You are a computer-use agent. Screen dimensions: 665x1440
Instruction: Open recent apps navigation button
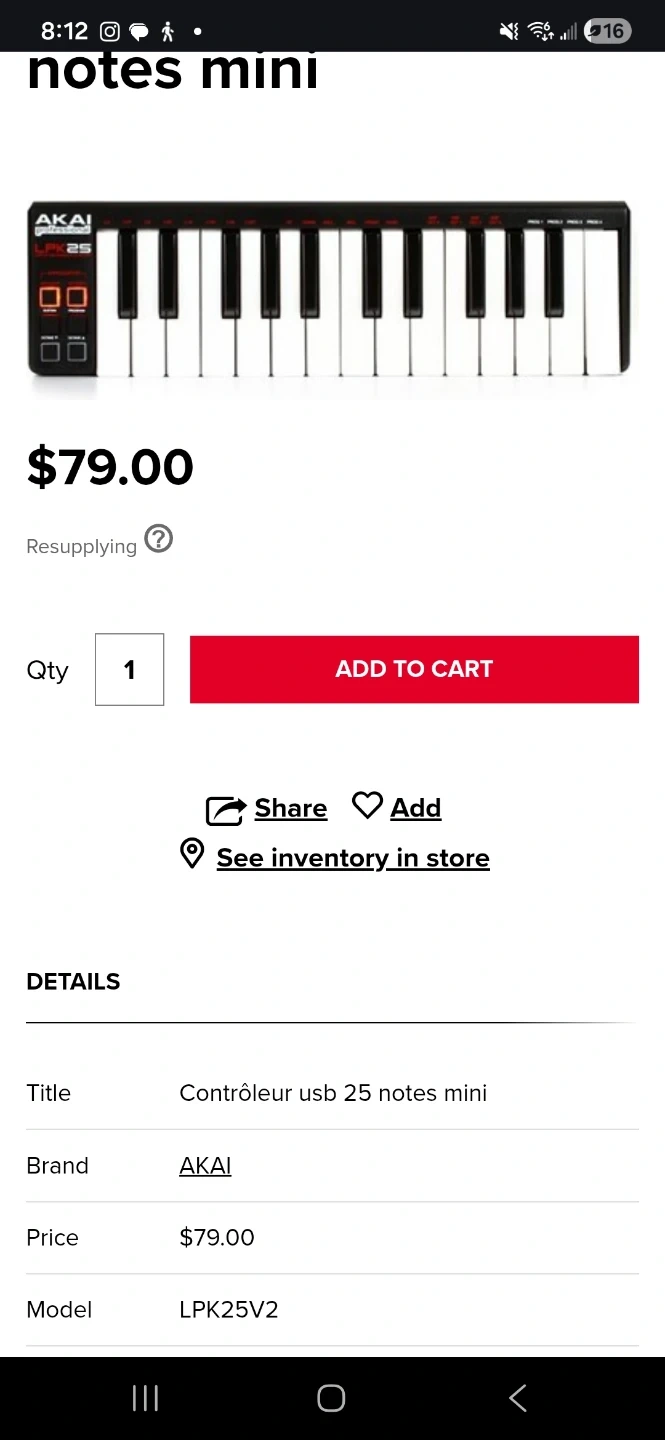[145, 1398]
